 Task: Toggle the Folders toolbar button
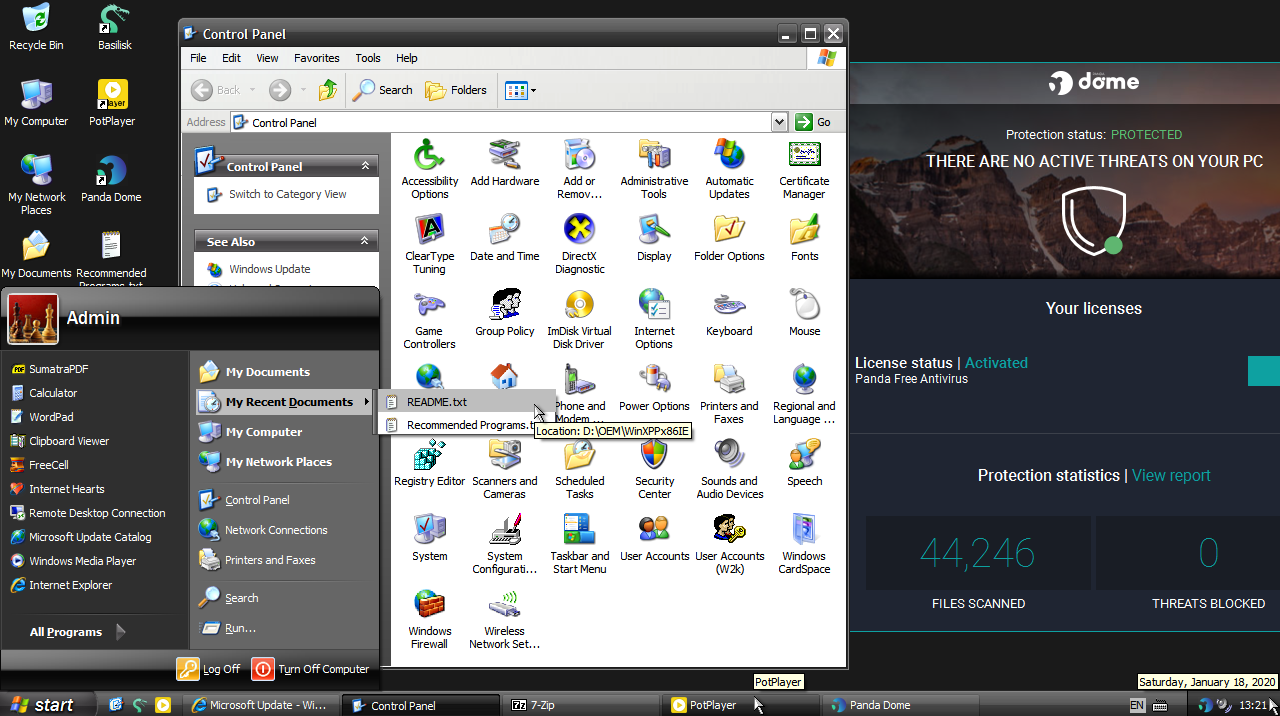click(456, 90)
